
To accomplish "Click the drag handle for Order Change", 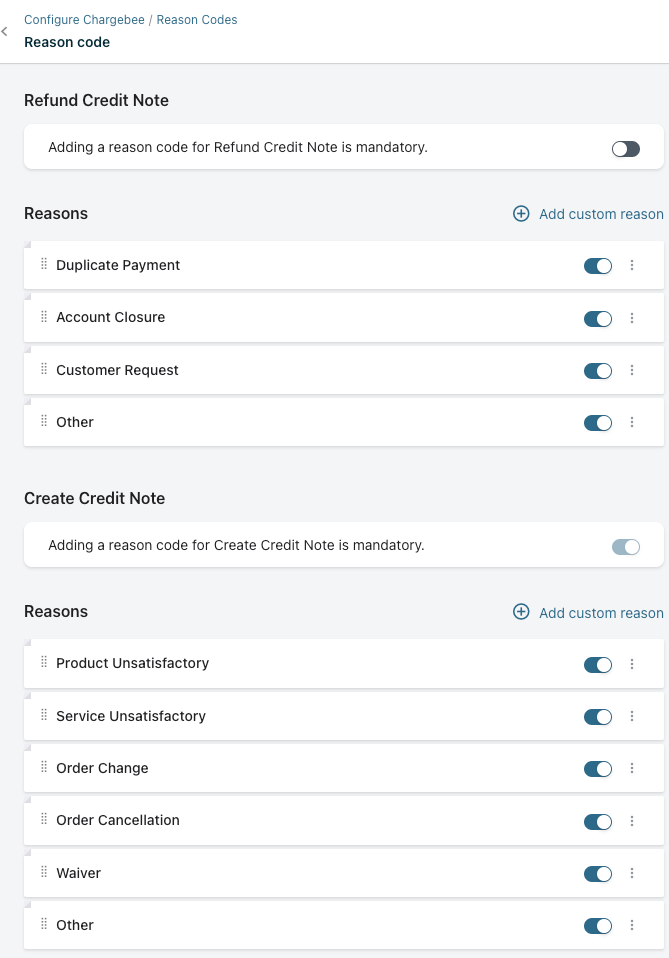I will pos(44,768).
